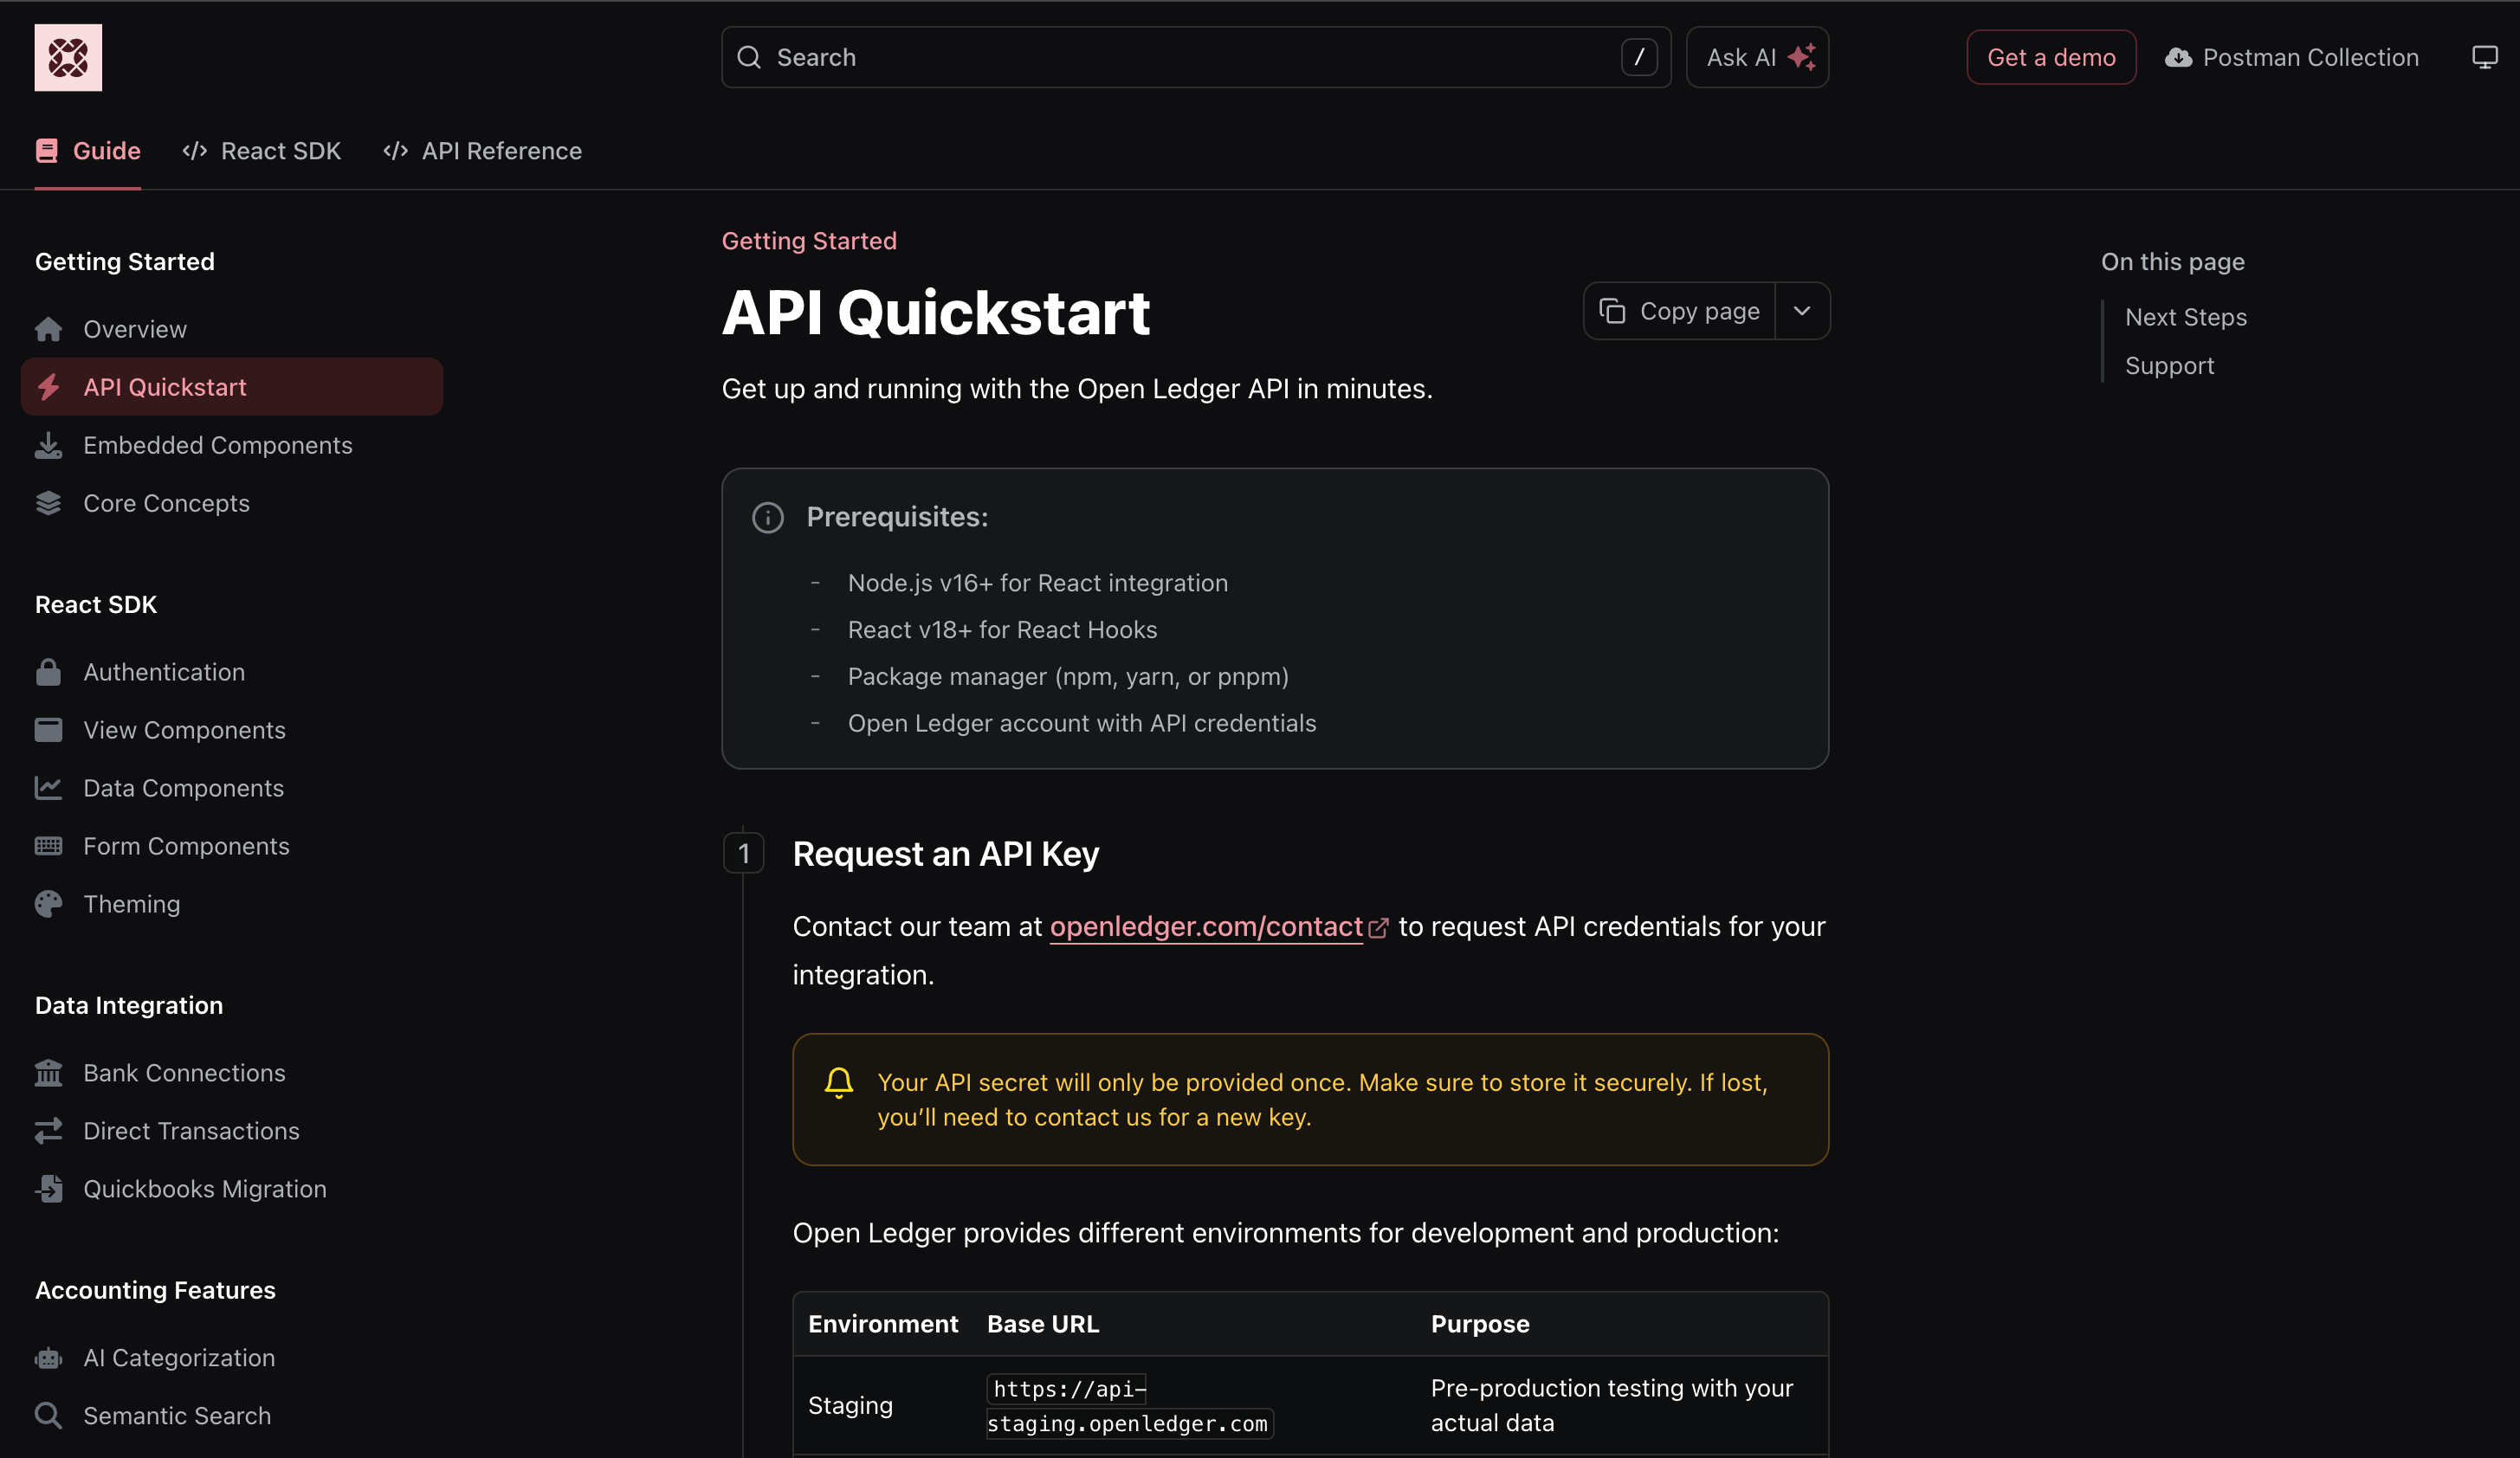Click "Node.js v16+ for React integration" text
This screenshot has height=1458, width=2520.
point(1038,583)
